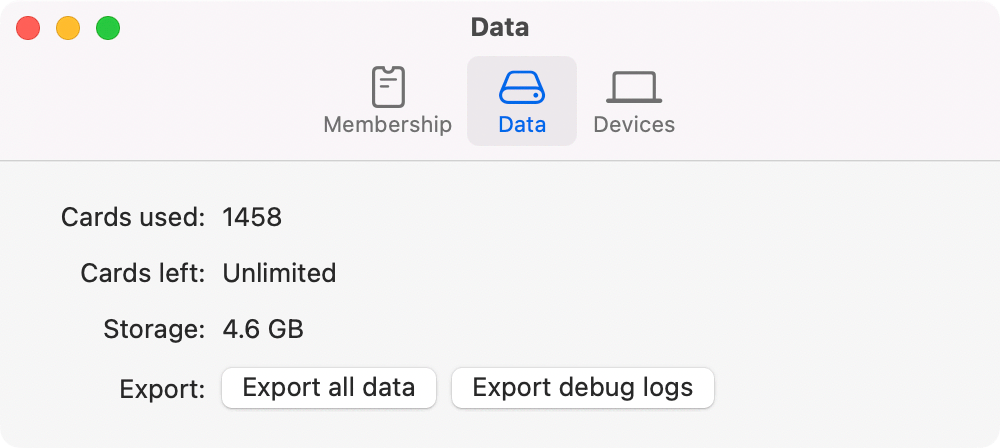Click the Cards left label
The height and width of the screenshot is (448, 1000).
tap(143, 273)
